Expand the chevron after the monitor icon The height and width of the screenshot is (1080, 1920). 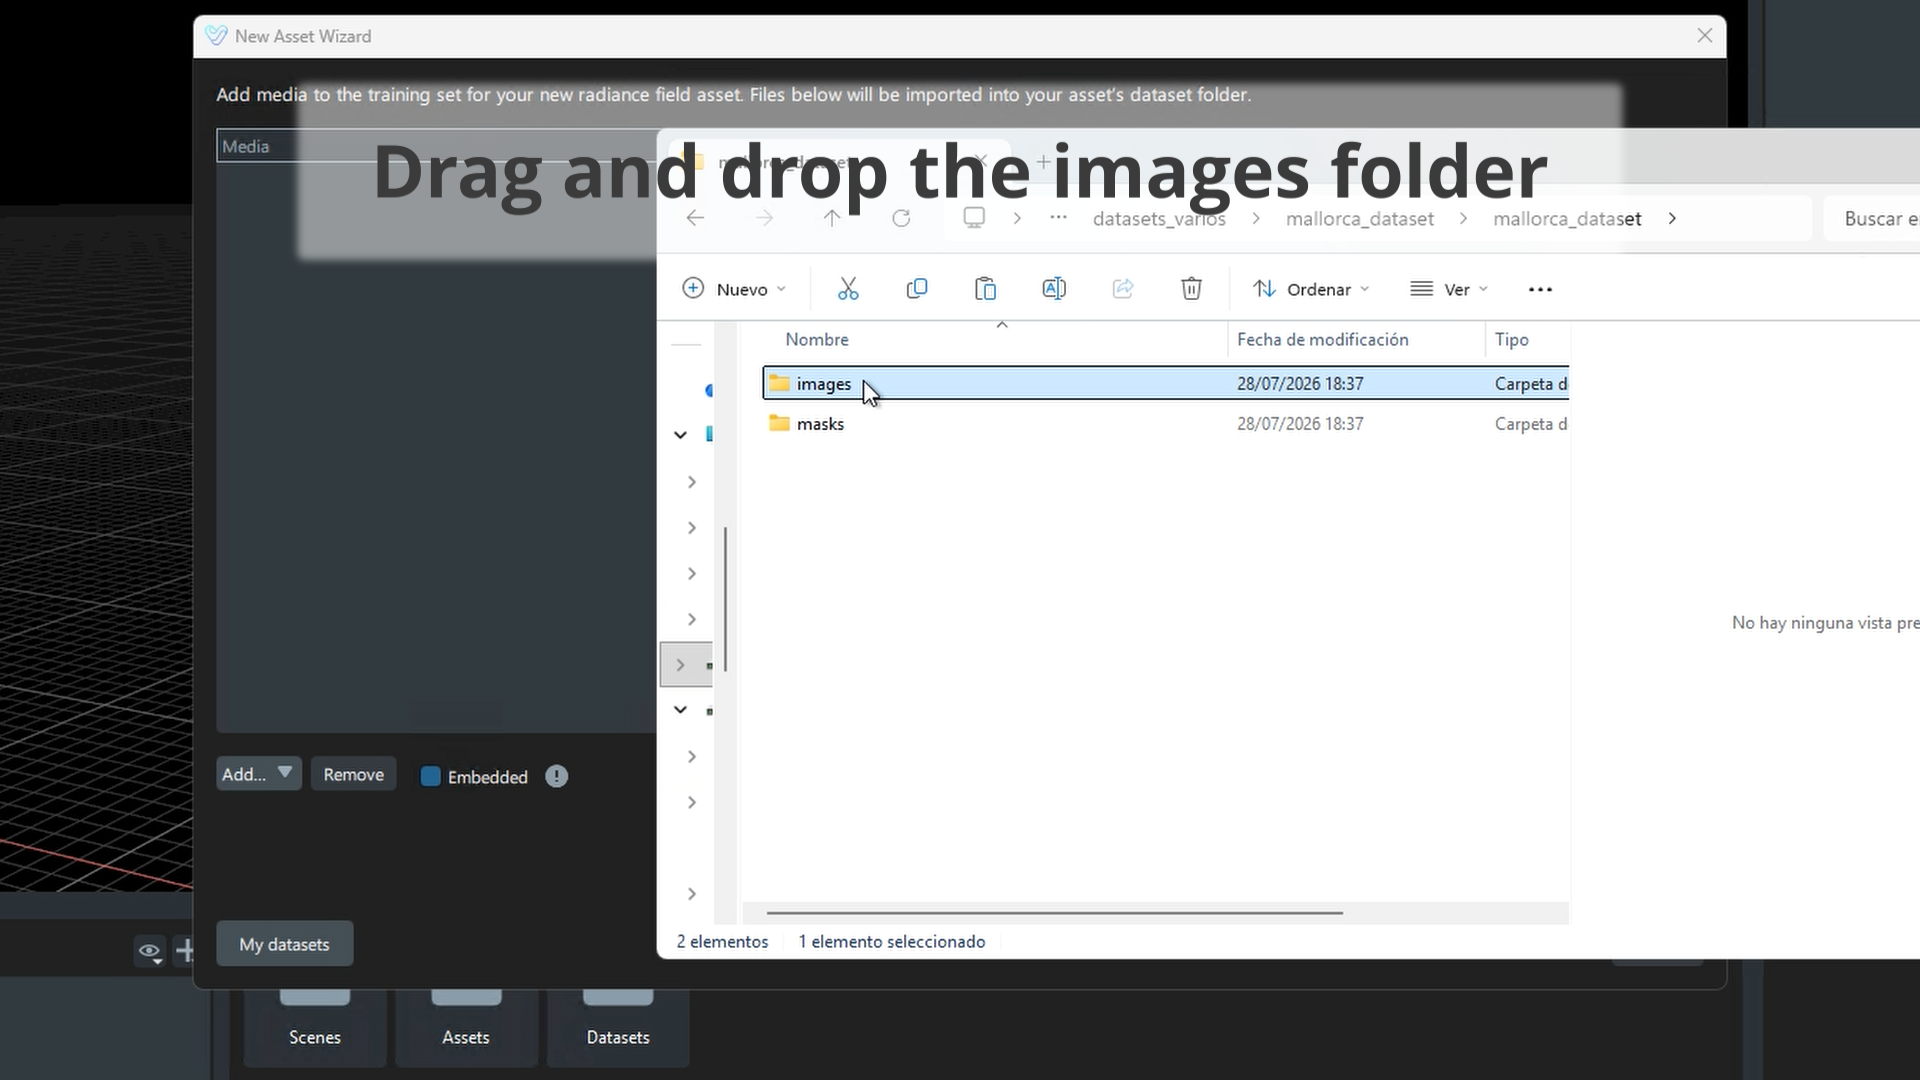(1017, 218)
